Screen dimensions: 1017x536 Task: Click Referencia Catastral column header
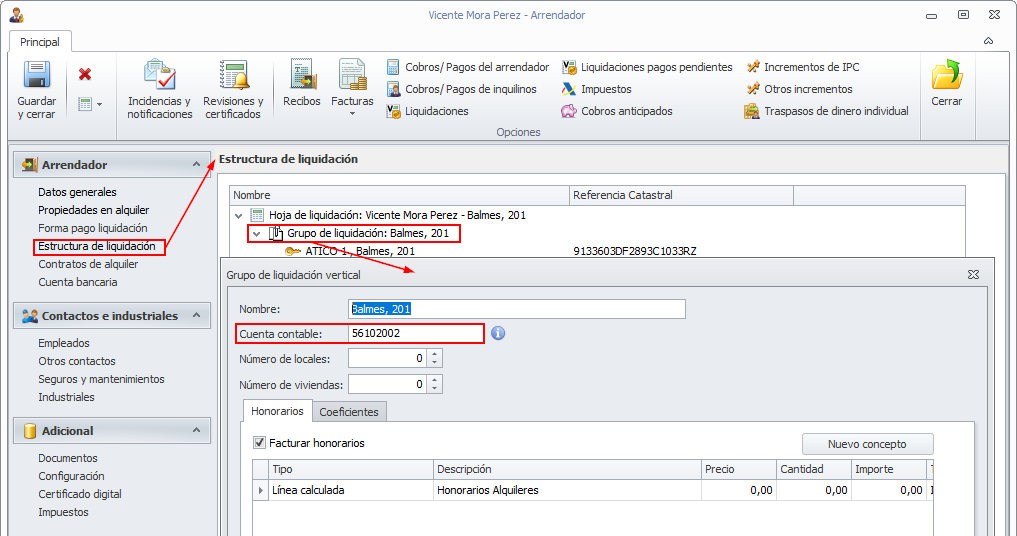click(x=682, y=195)
